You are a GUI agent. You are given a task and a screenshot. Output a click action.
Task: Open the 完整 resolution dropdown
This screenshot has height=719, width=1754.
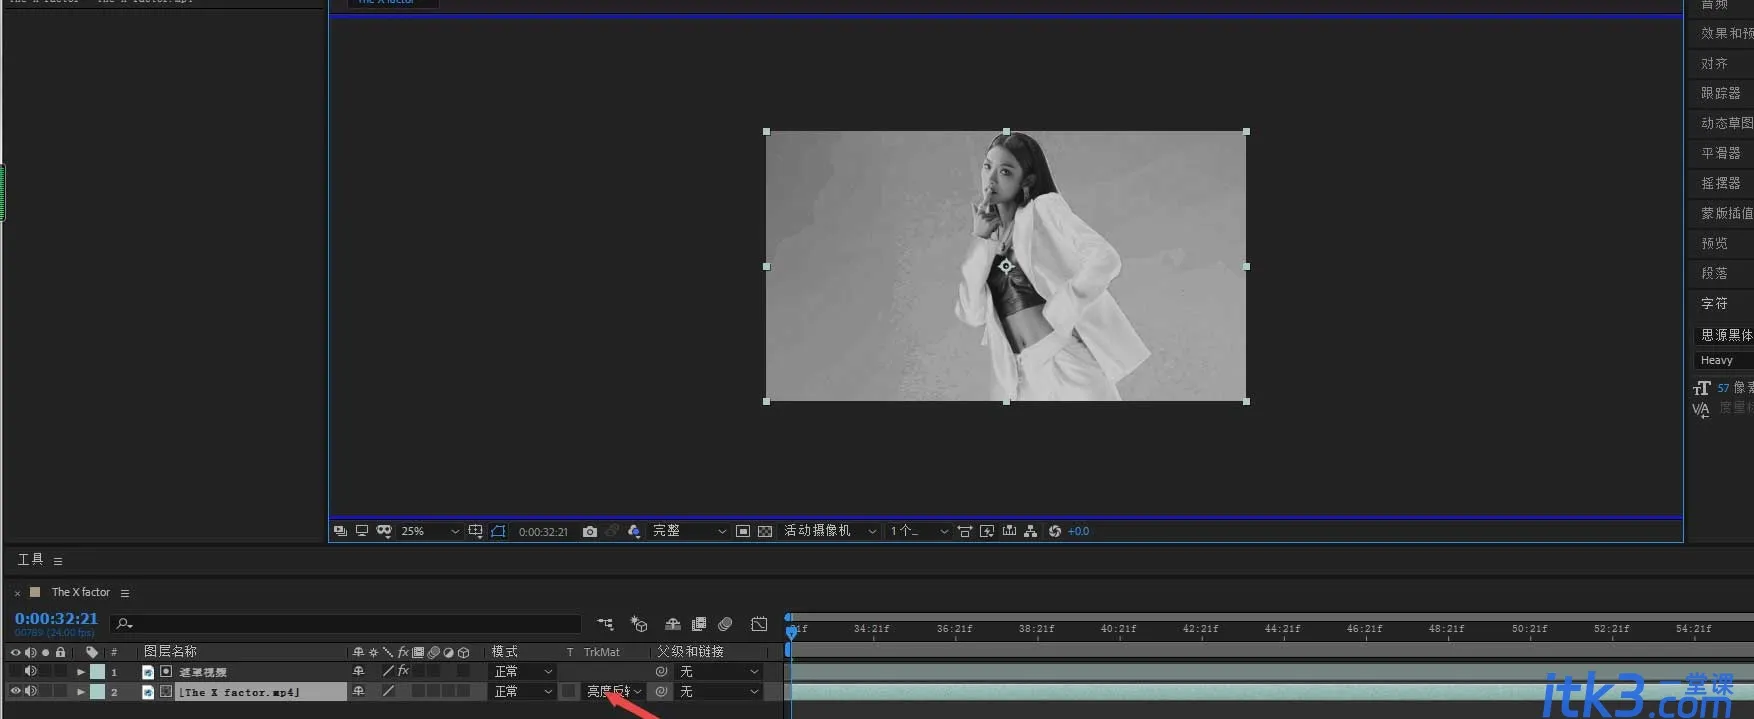[689, 531]
